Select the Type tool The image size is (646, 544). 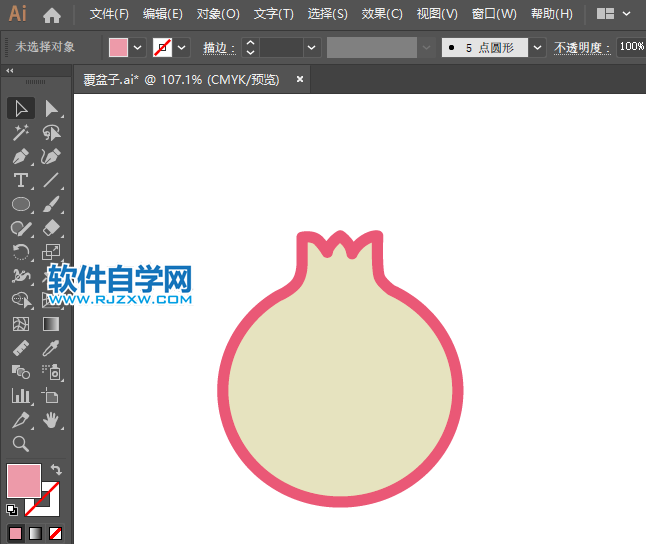[x=21, y=181]
